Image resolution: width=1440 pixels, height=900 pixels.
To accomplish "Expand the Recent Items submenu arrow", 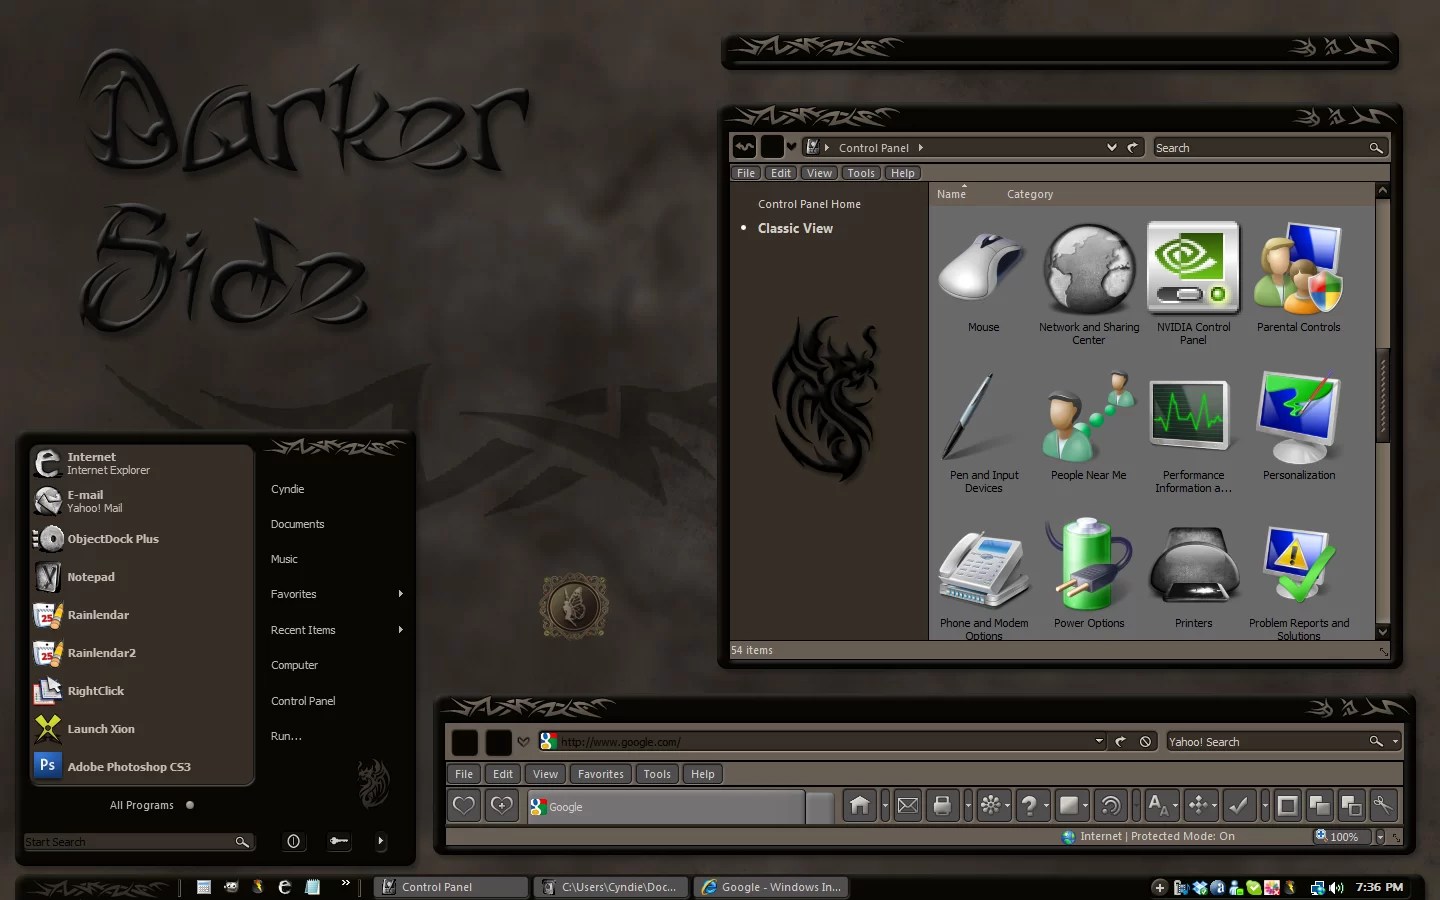I will [x=400, y=630].
